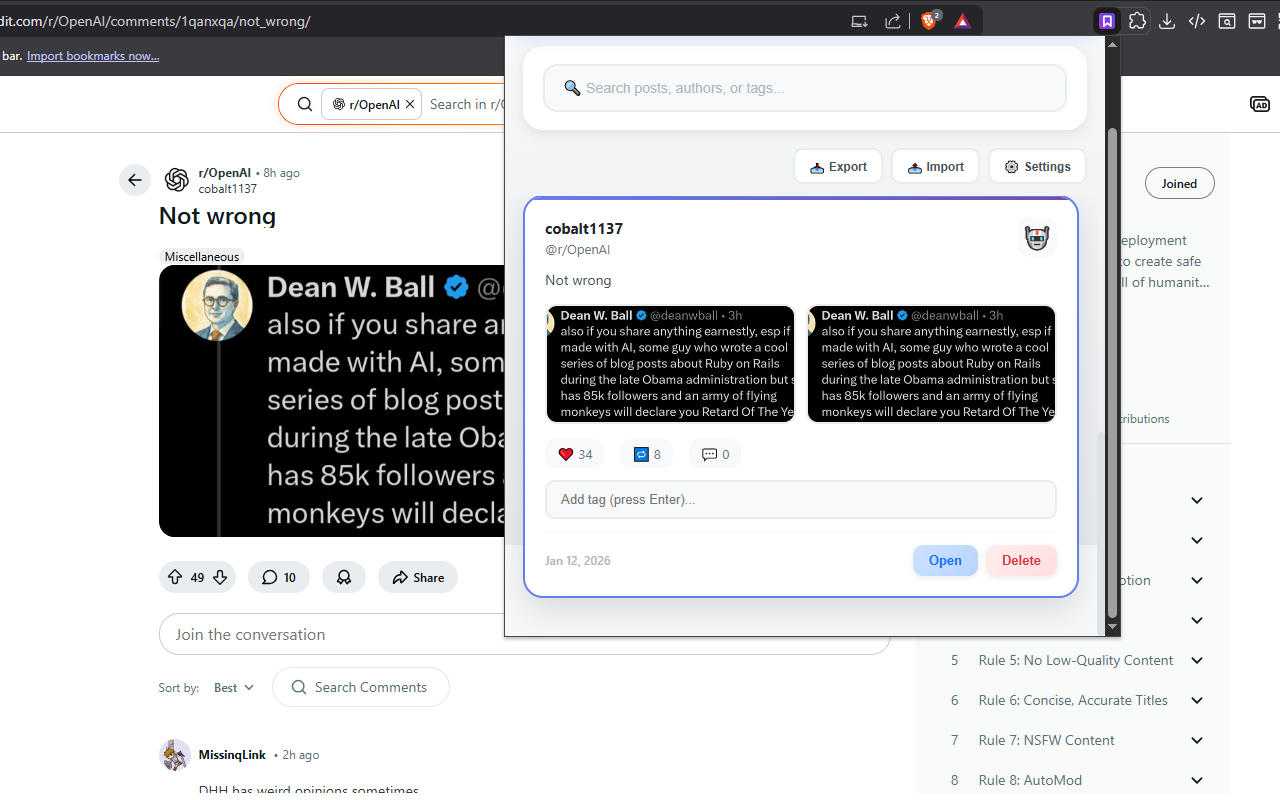Click the popup scrollbar down arrow
The width and height of the screenshot is (1280, 800).
click(1112, 627)
